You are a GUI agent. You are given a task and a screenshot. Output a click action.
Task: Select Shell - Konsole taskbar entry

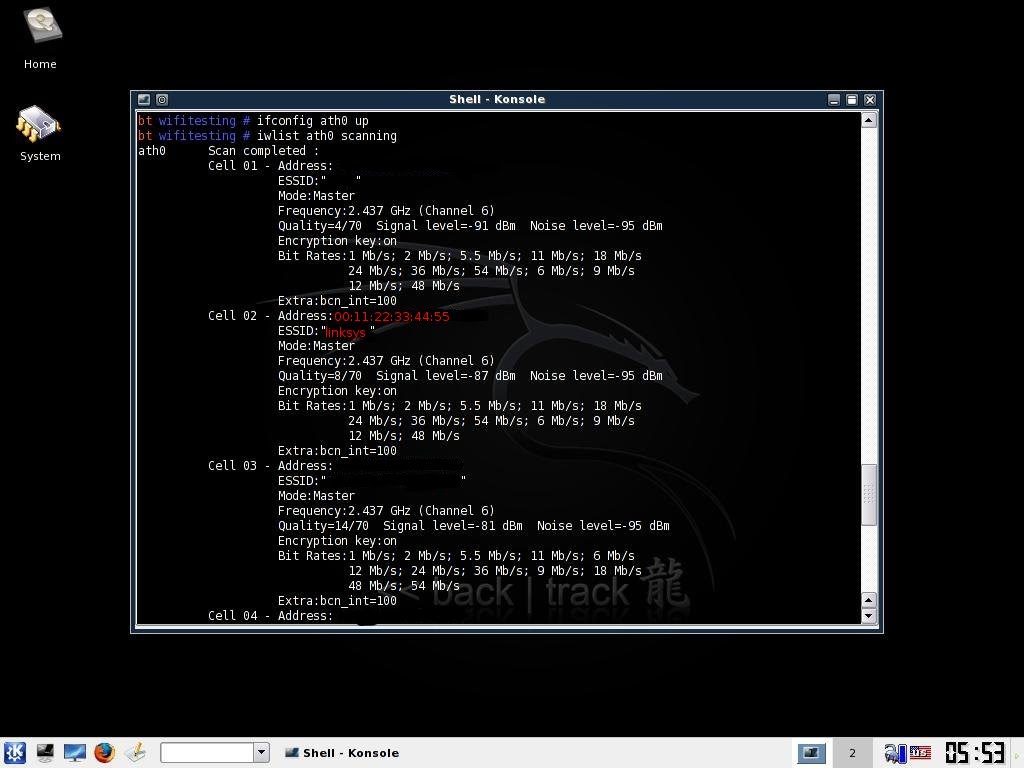342,753
